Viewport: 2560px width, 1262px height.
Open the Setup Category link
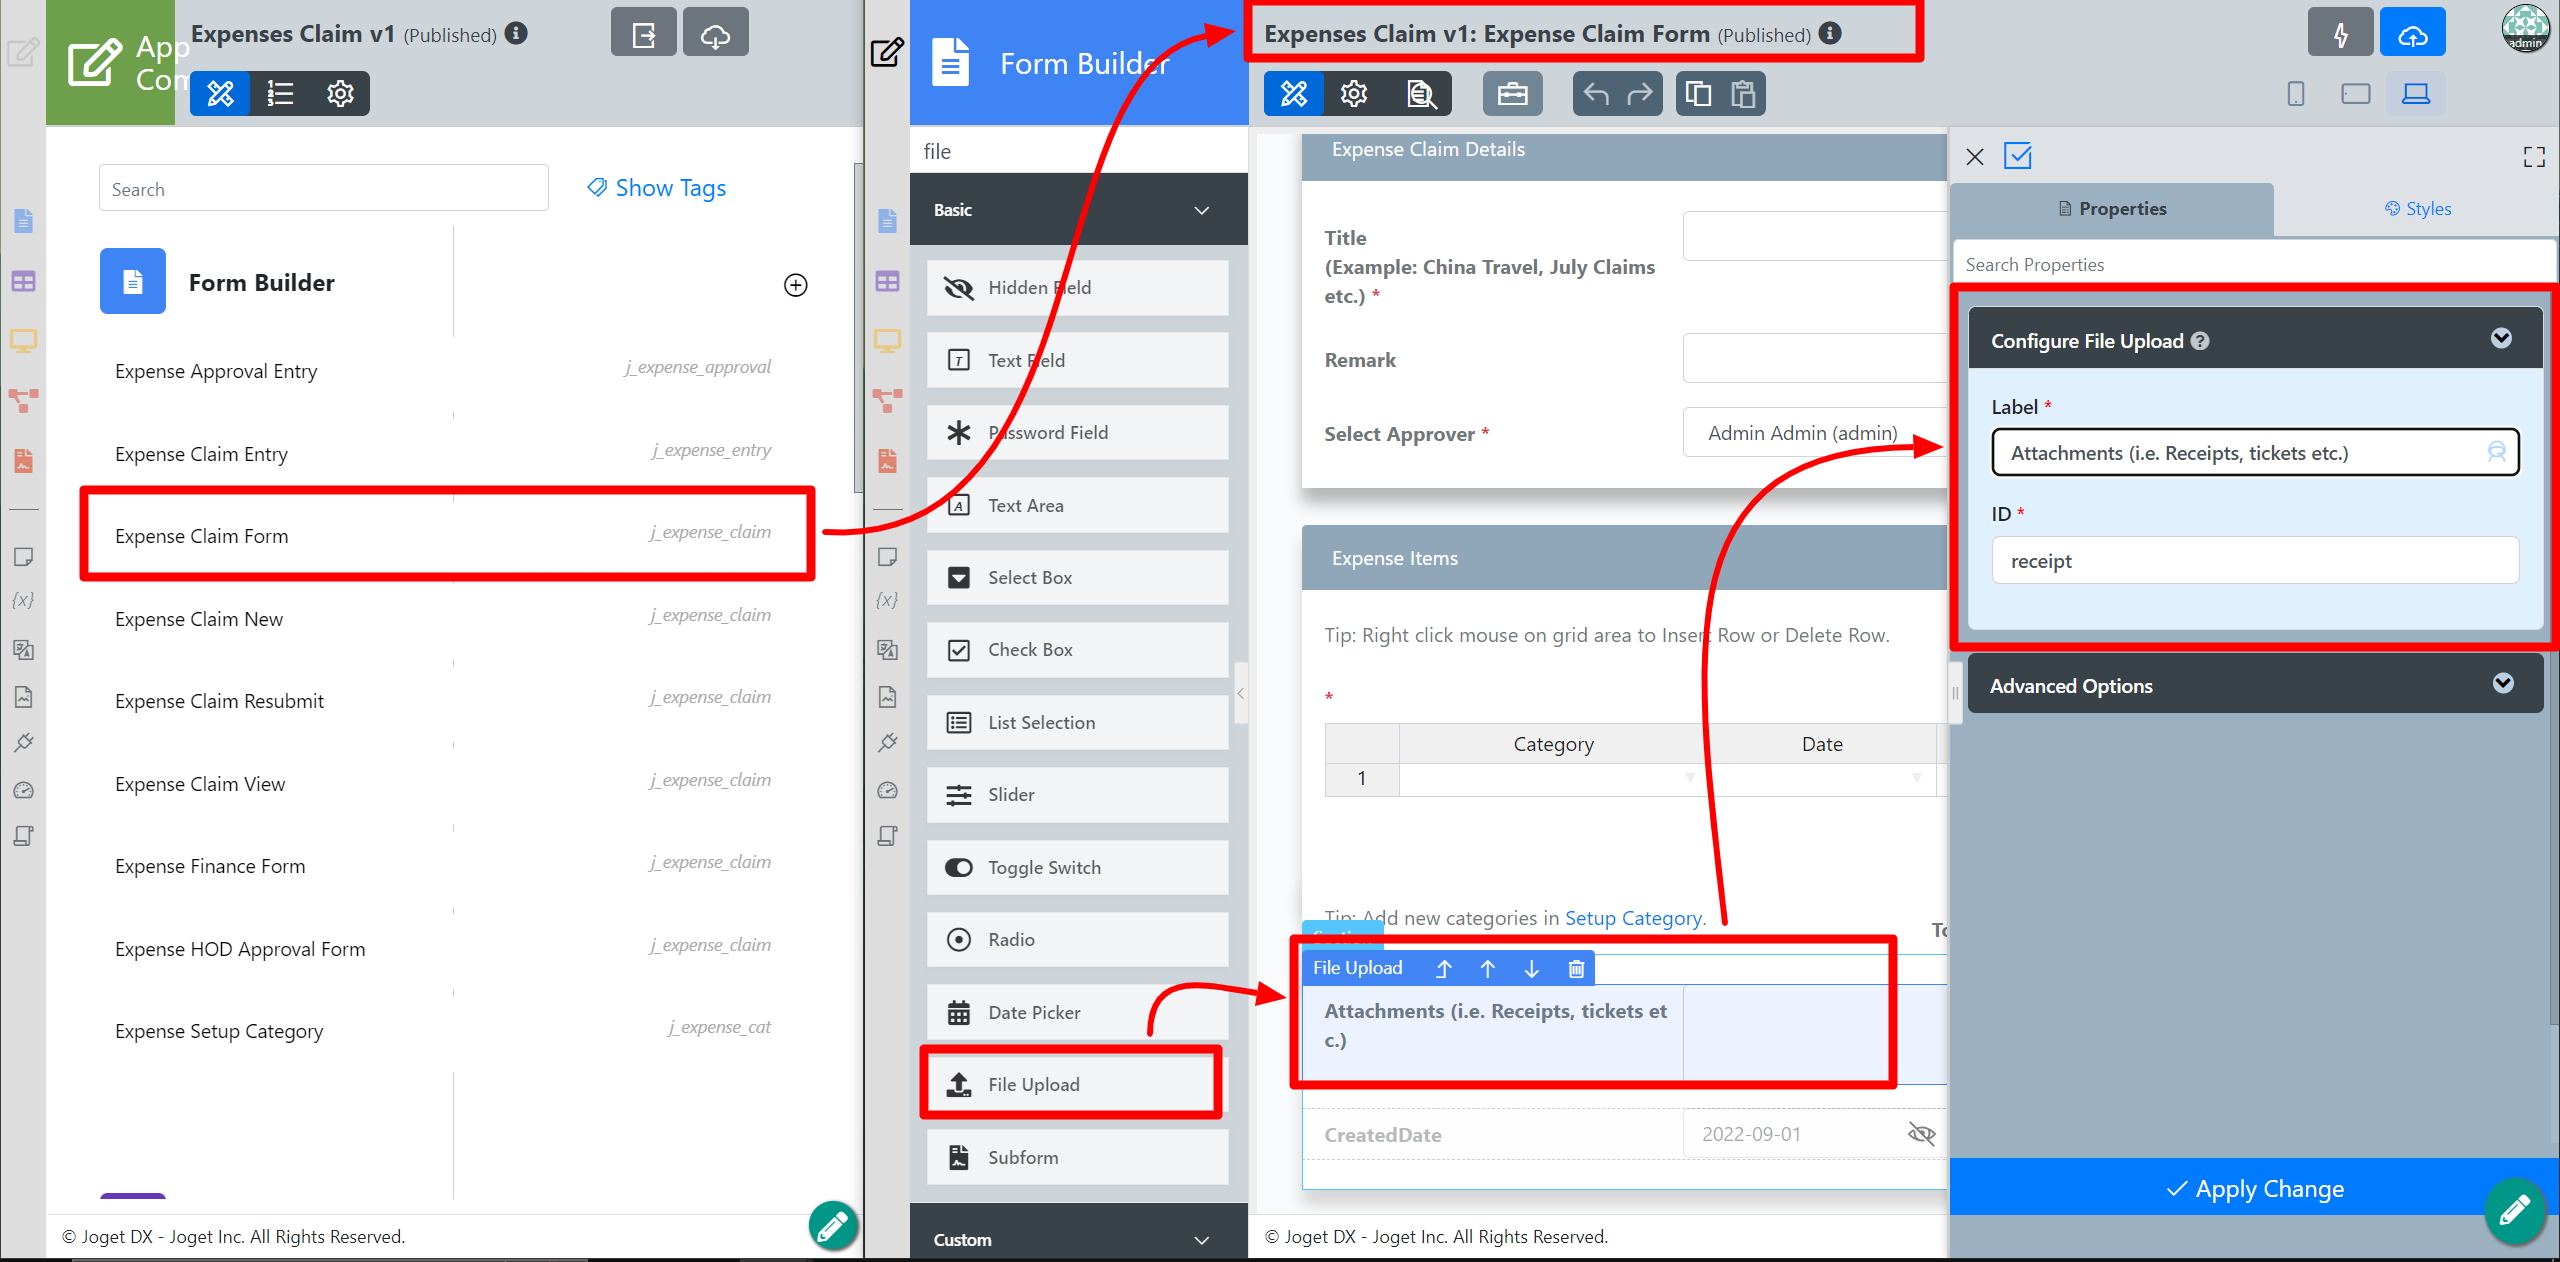1632,918
